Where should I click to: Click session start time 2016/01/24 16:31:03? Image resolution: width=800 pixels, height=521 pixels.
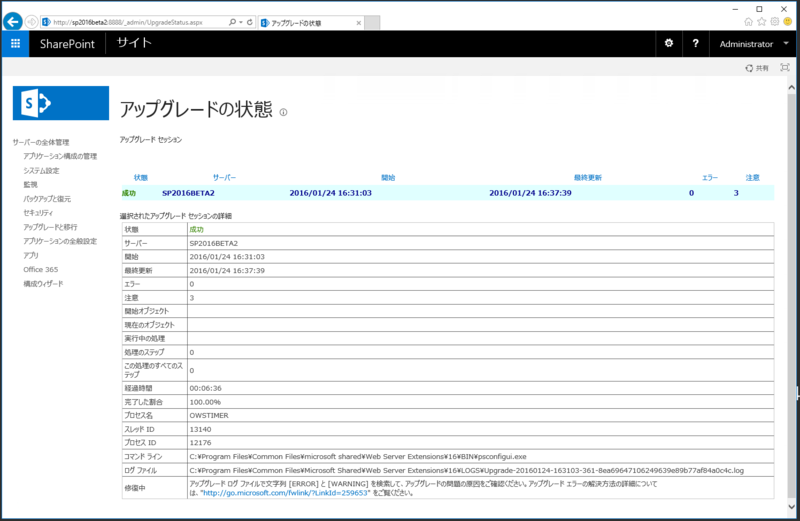click(331, 193)
